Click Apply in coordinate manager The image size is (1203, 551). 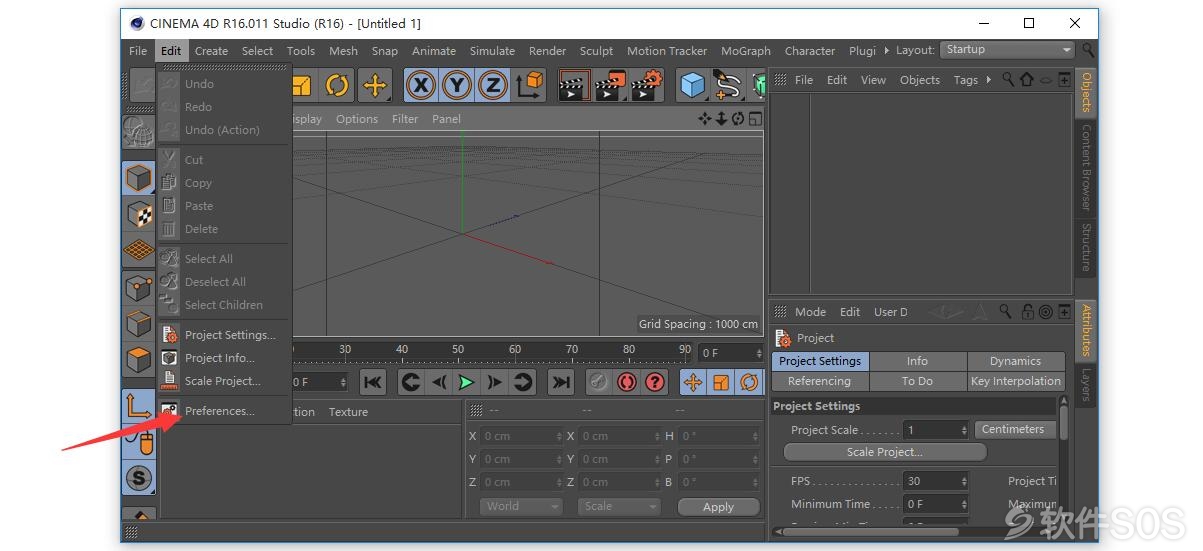click(718, 507)
